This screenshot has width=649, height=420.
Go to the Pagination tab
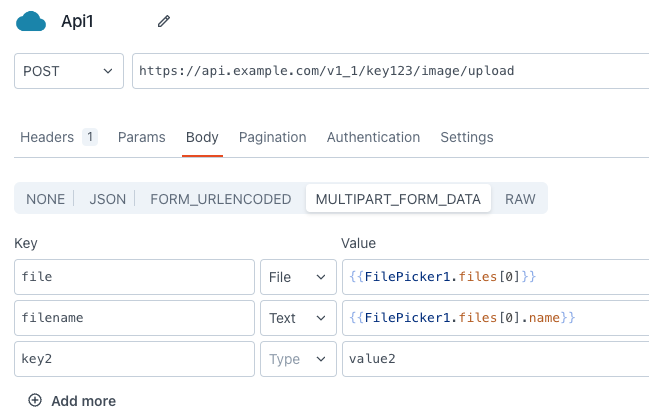point(272,137)
